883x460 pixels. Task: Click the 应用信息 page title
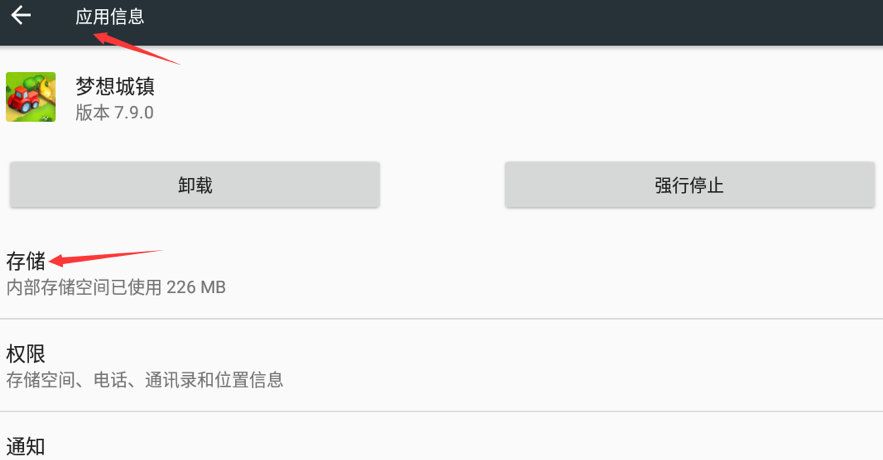(110, 17)
